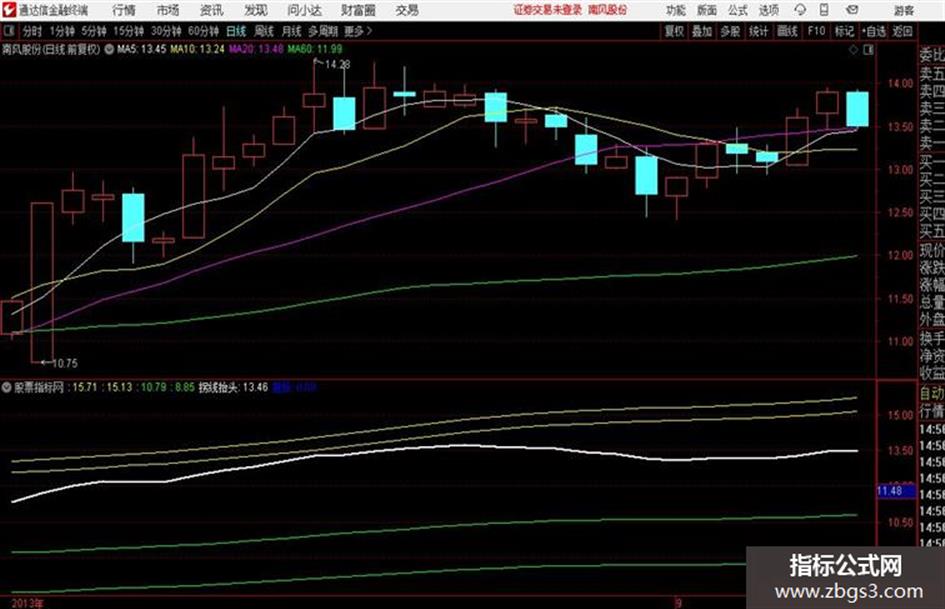Switch to the 多周期 tab
Image resolution: width=945 pixels, height=609 pixels.
coord(323,31)
